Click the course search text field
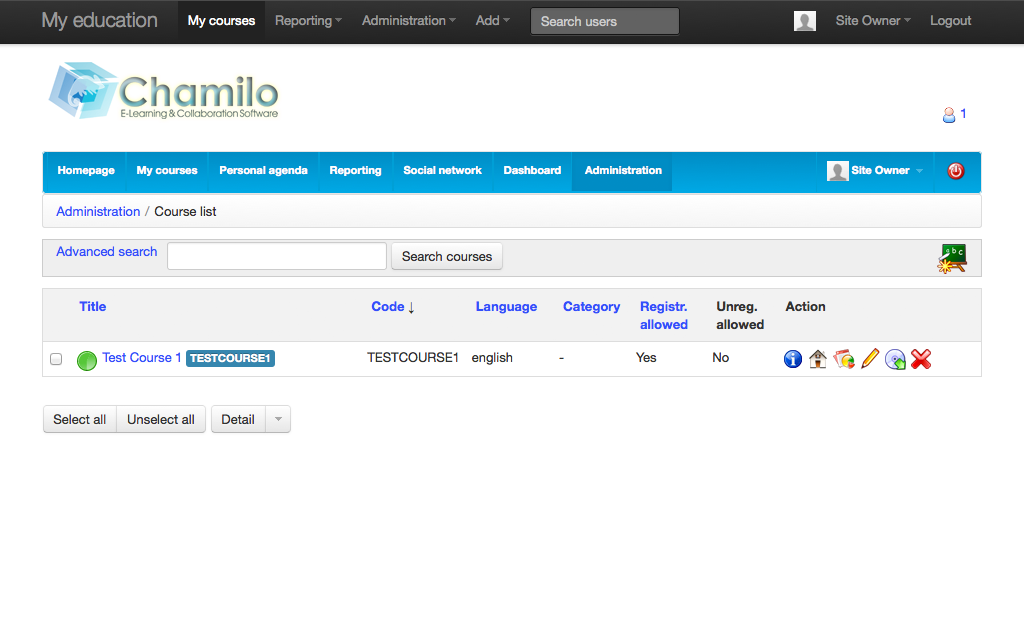The image size is (1024, 640). (277, 257)
